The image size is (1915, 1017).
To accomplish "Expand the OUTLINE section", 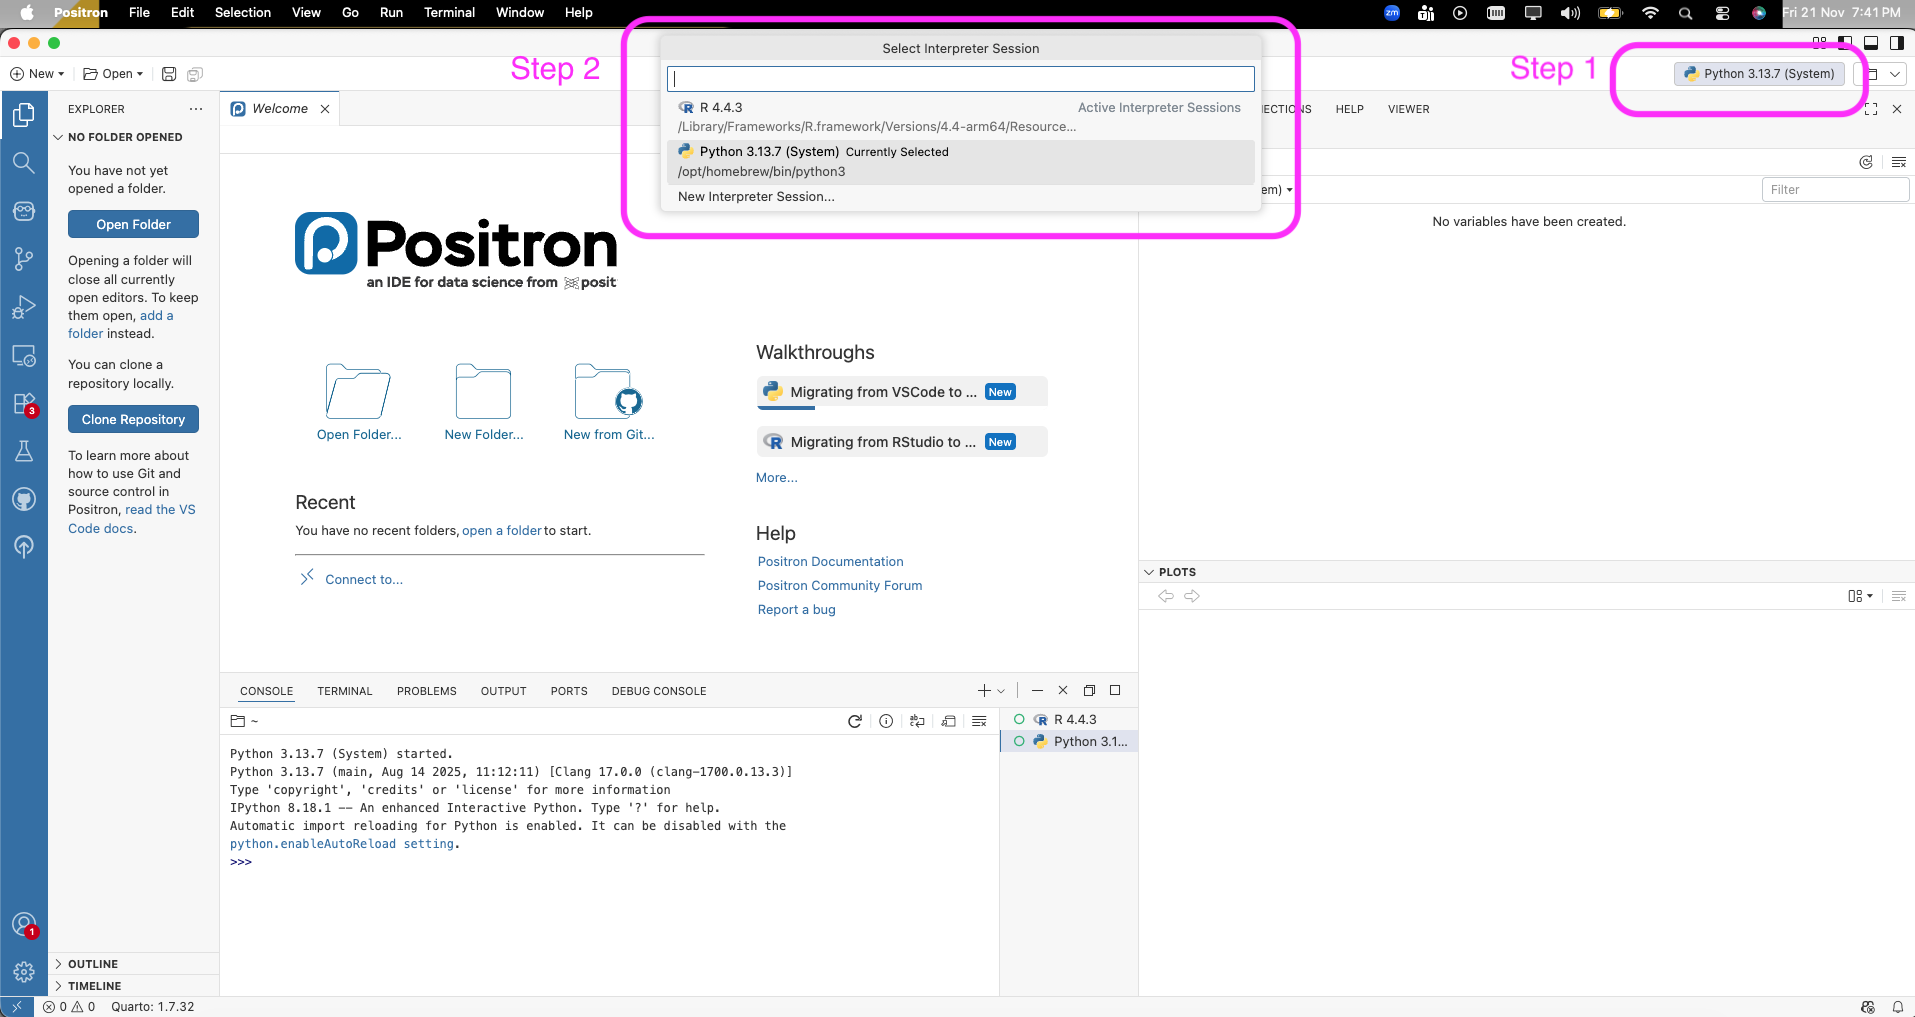I will point(93,964).
